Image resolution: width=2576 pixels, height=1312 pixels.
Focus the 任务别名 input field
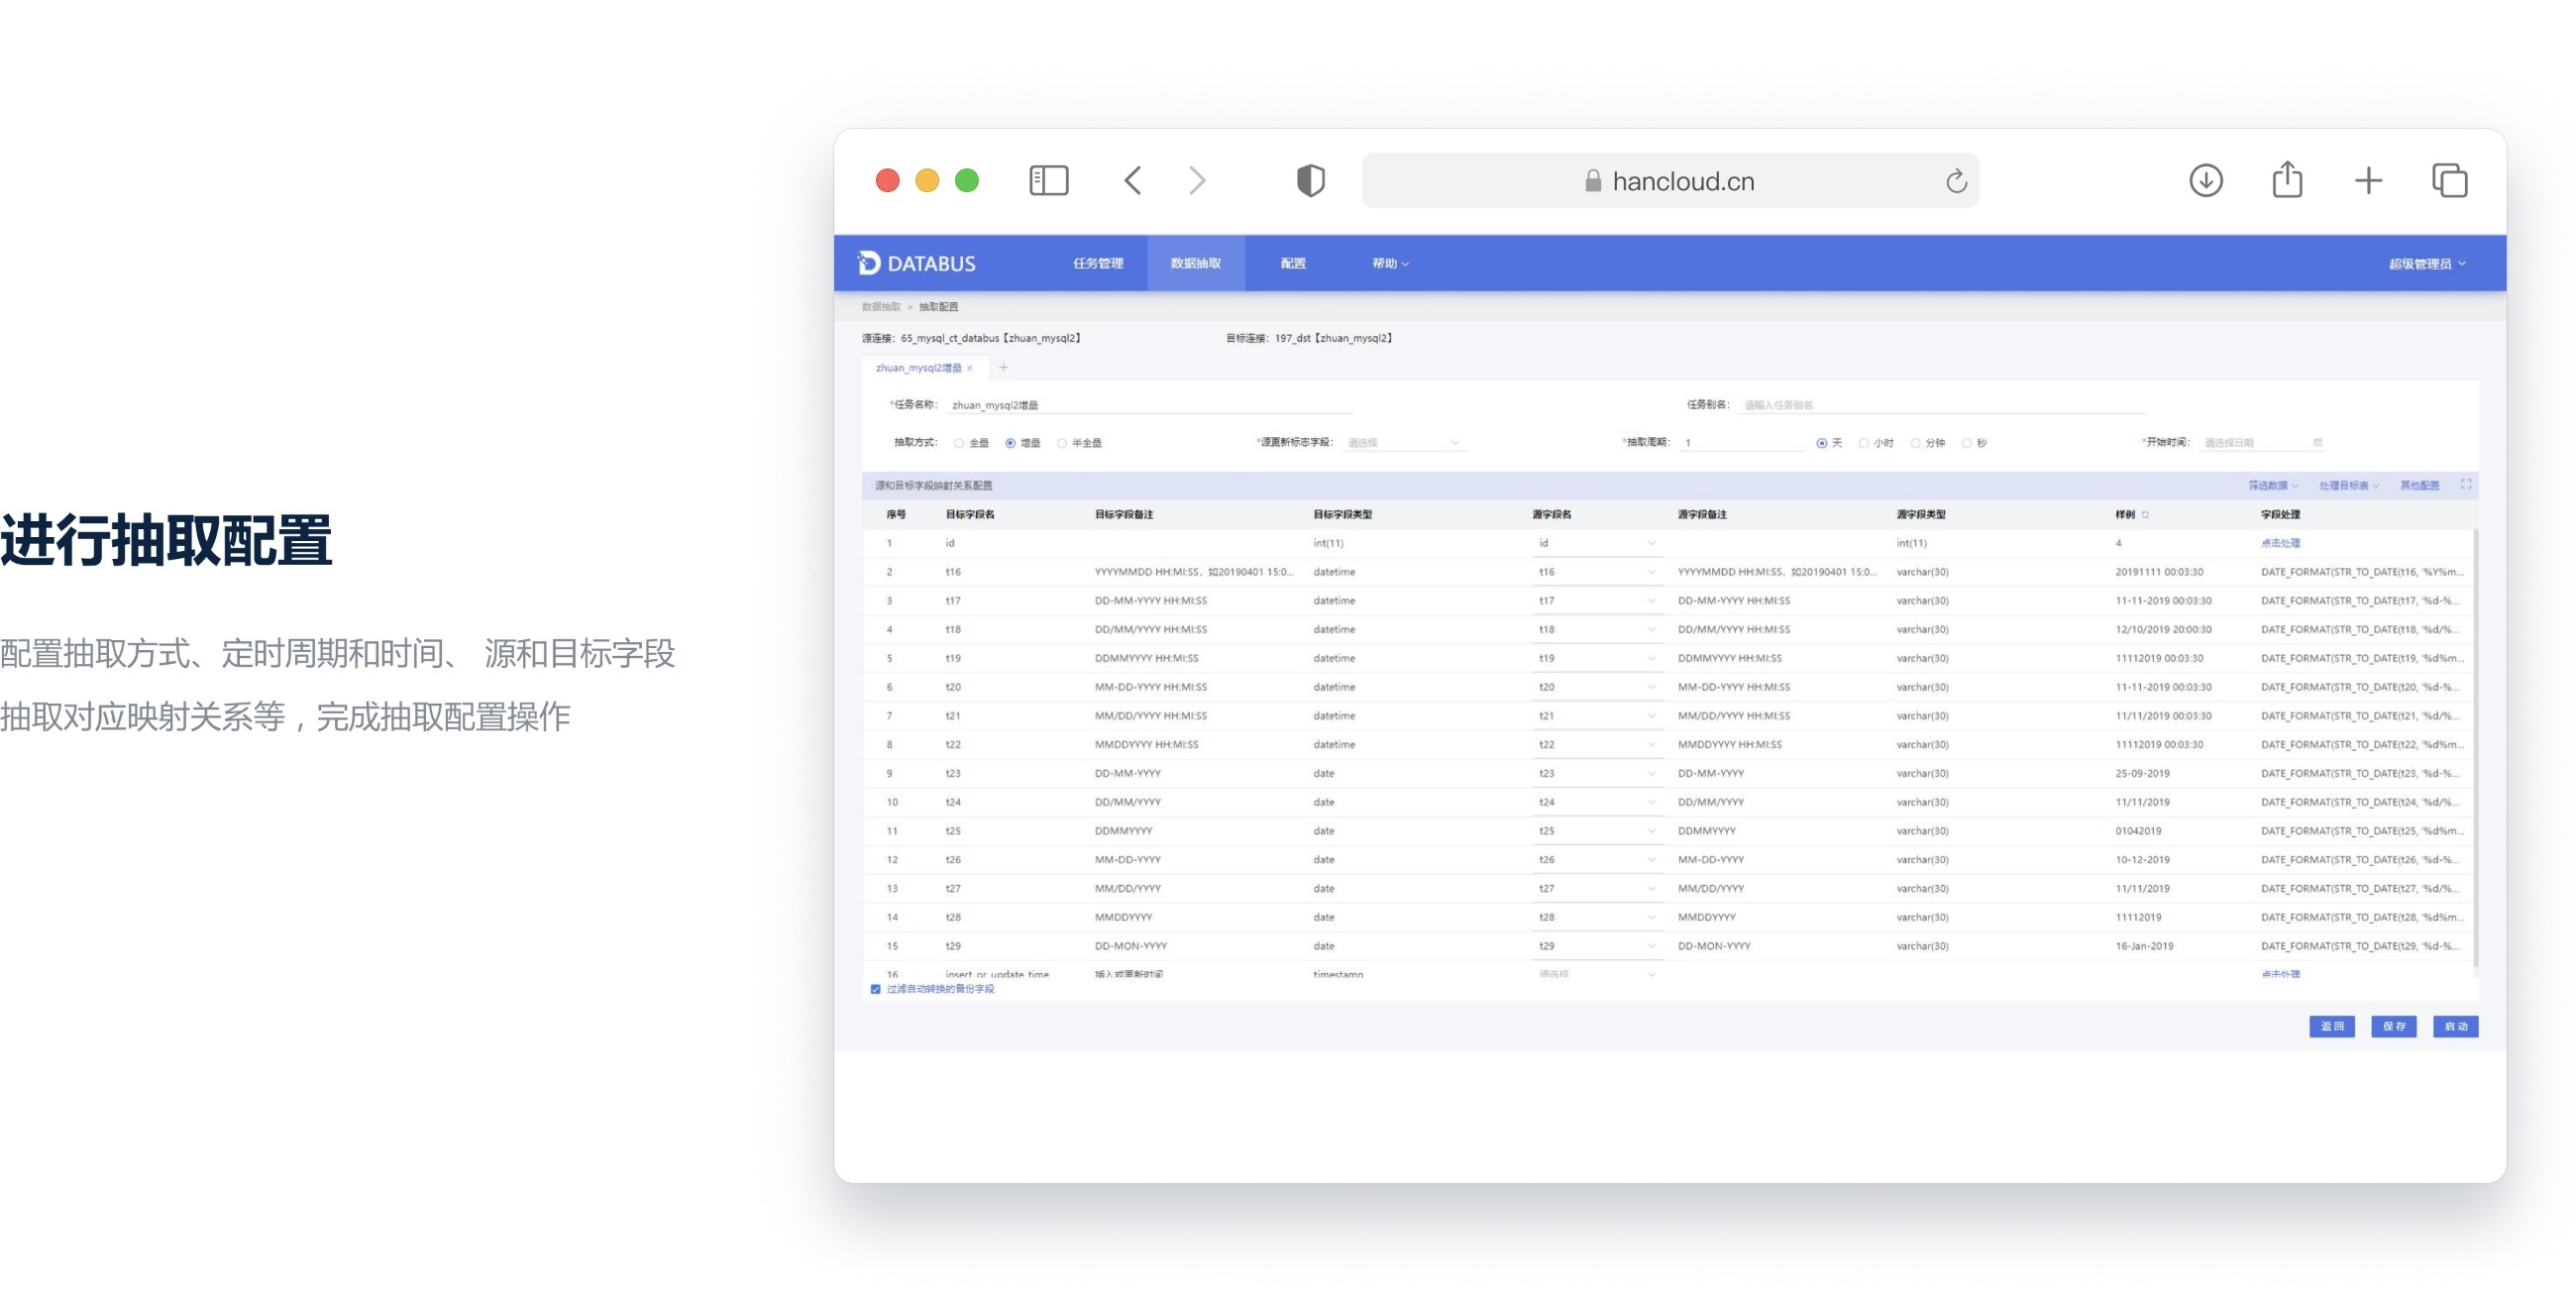click(x=1941, y=405)
